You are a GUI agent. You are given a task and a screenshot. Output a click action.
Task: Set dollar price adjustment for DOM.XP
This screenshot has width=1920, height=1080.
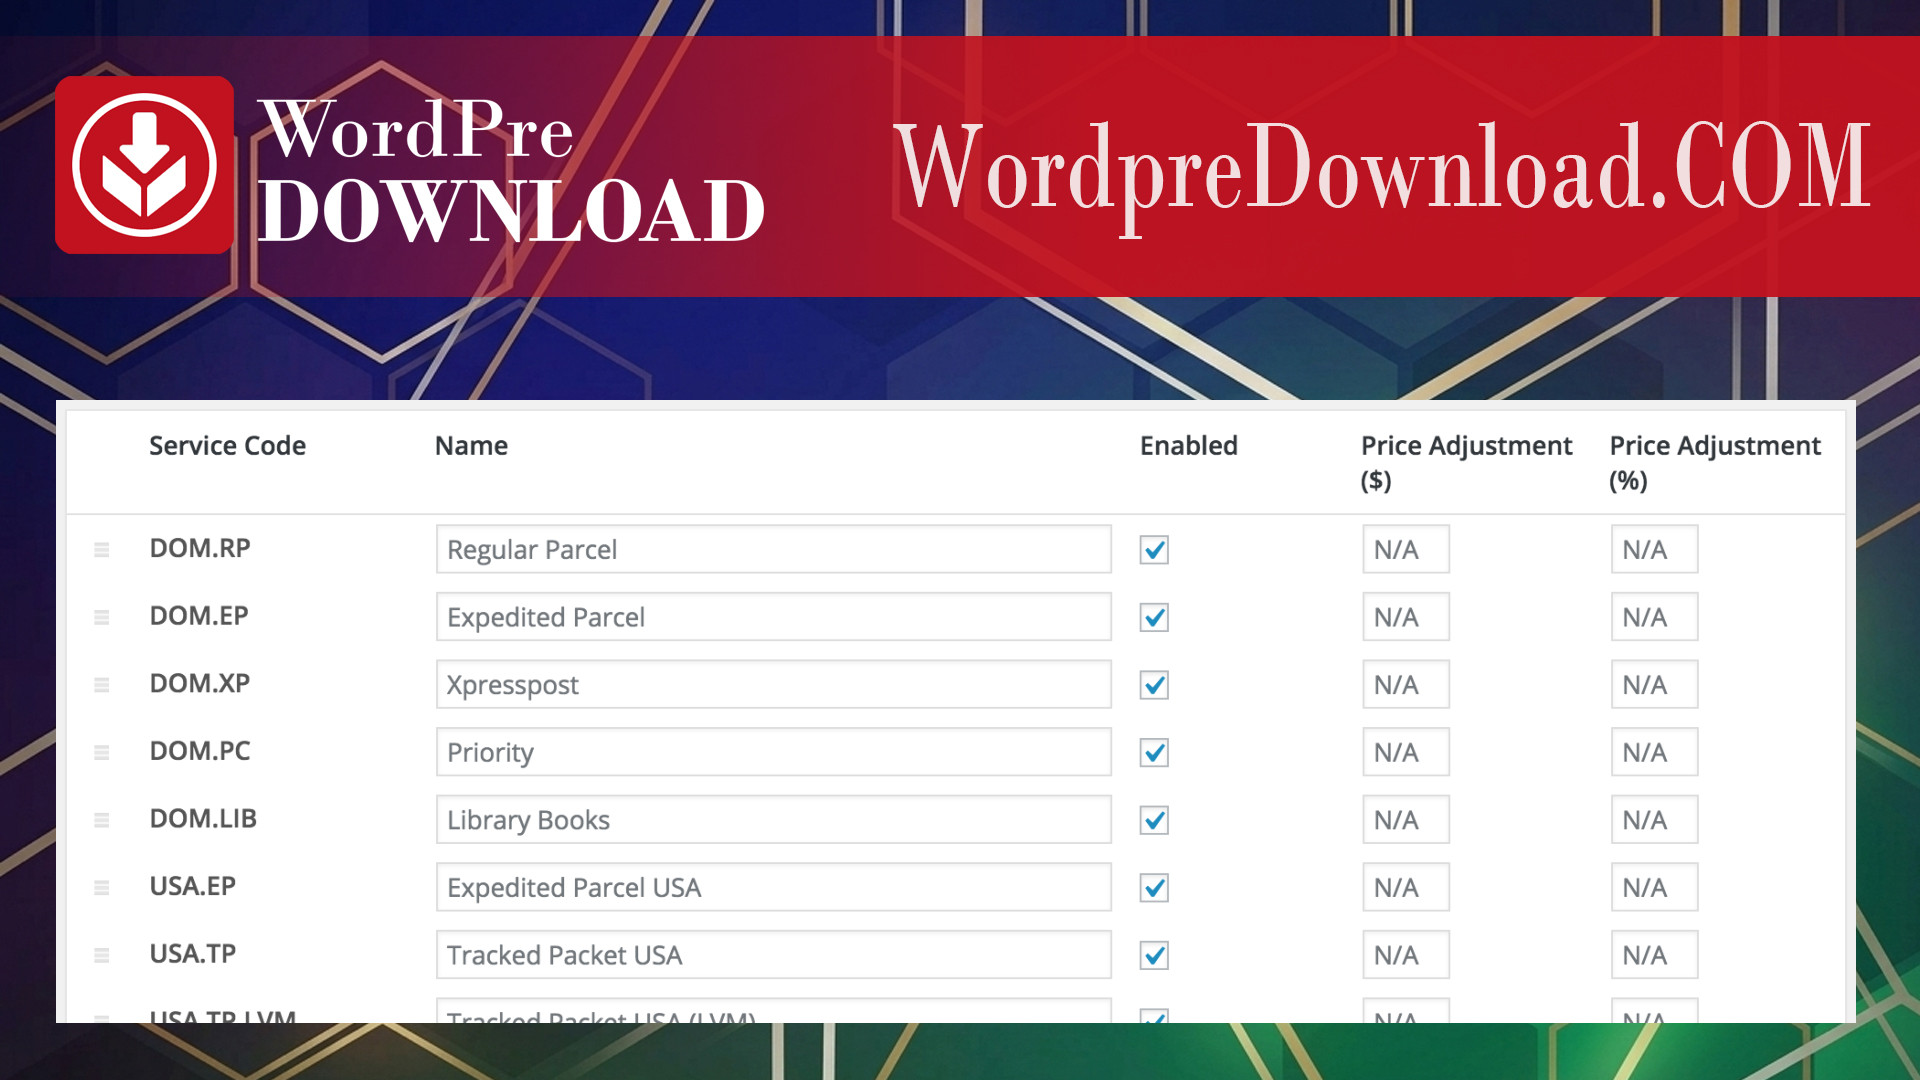1405,684
